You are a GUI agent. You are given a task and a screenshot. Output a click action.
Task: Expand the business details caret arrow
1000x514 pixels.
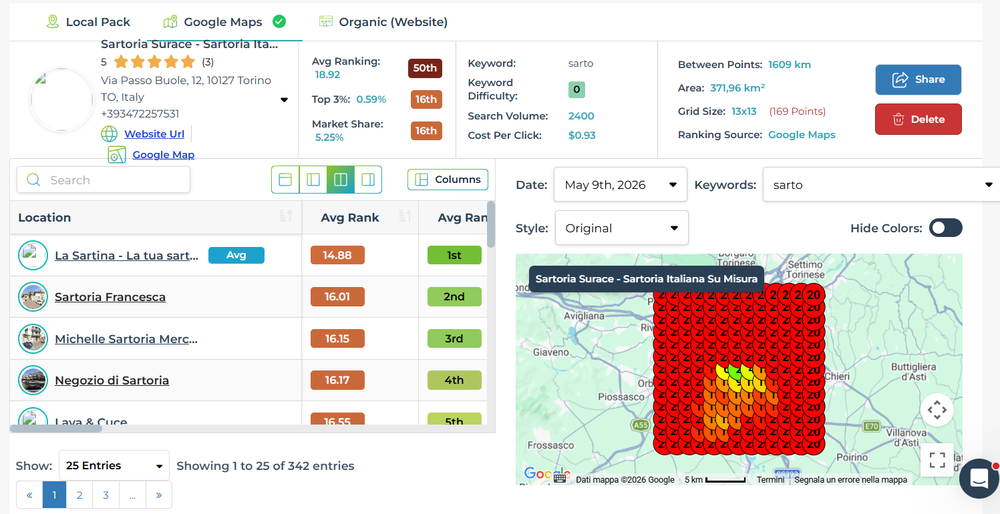(x=284, y=99)
